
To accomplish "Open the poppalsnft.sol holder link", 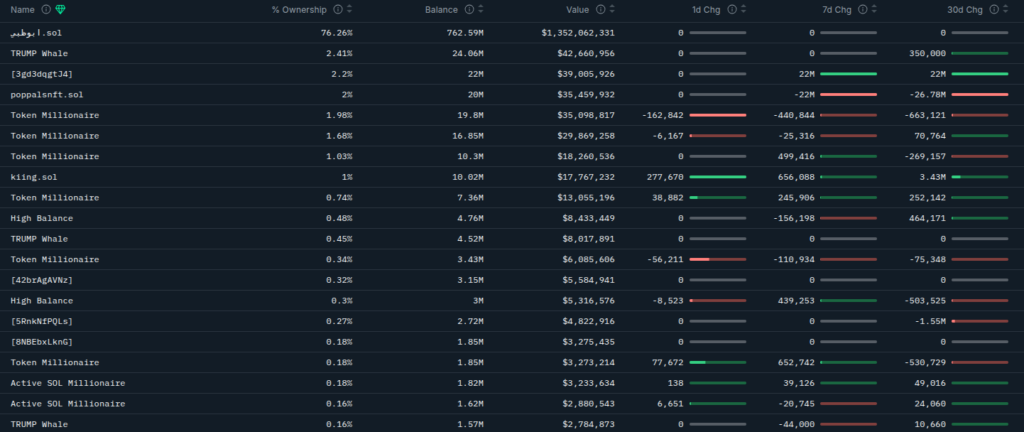I will coord(46,95).
